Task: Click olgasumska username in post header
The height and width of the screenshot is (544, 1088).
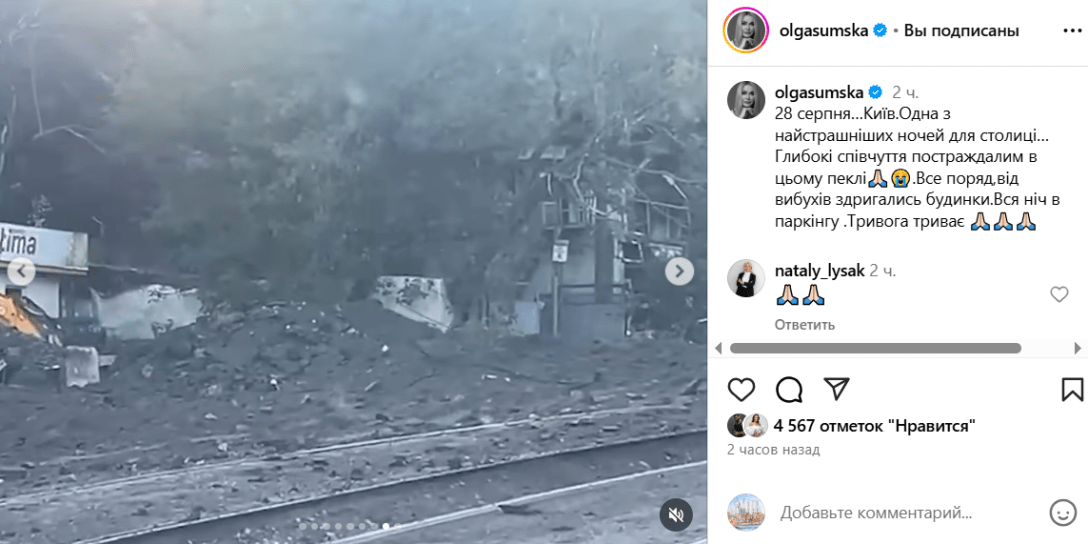Action: click(x=824, y=31)
